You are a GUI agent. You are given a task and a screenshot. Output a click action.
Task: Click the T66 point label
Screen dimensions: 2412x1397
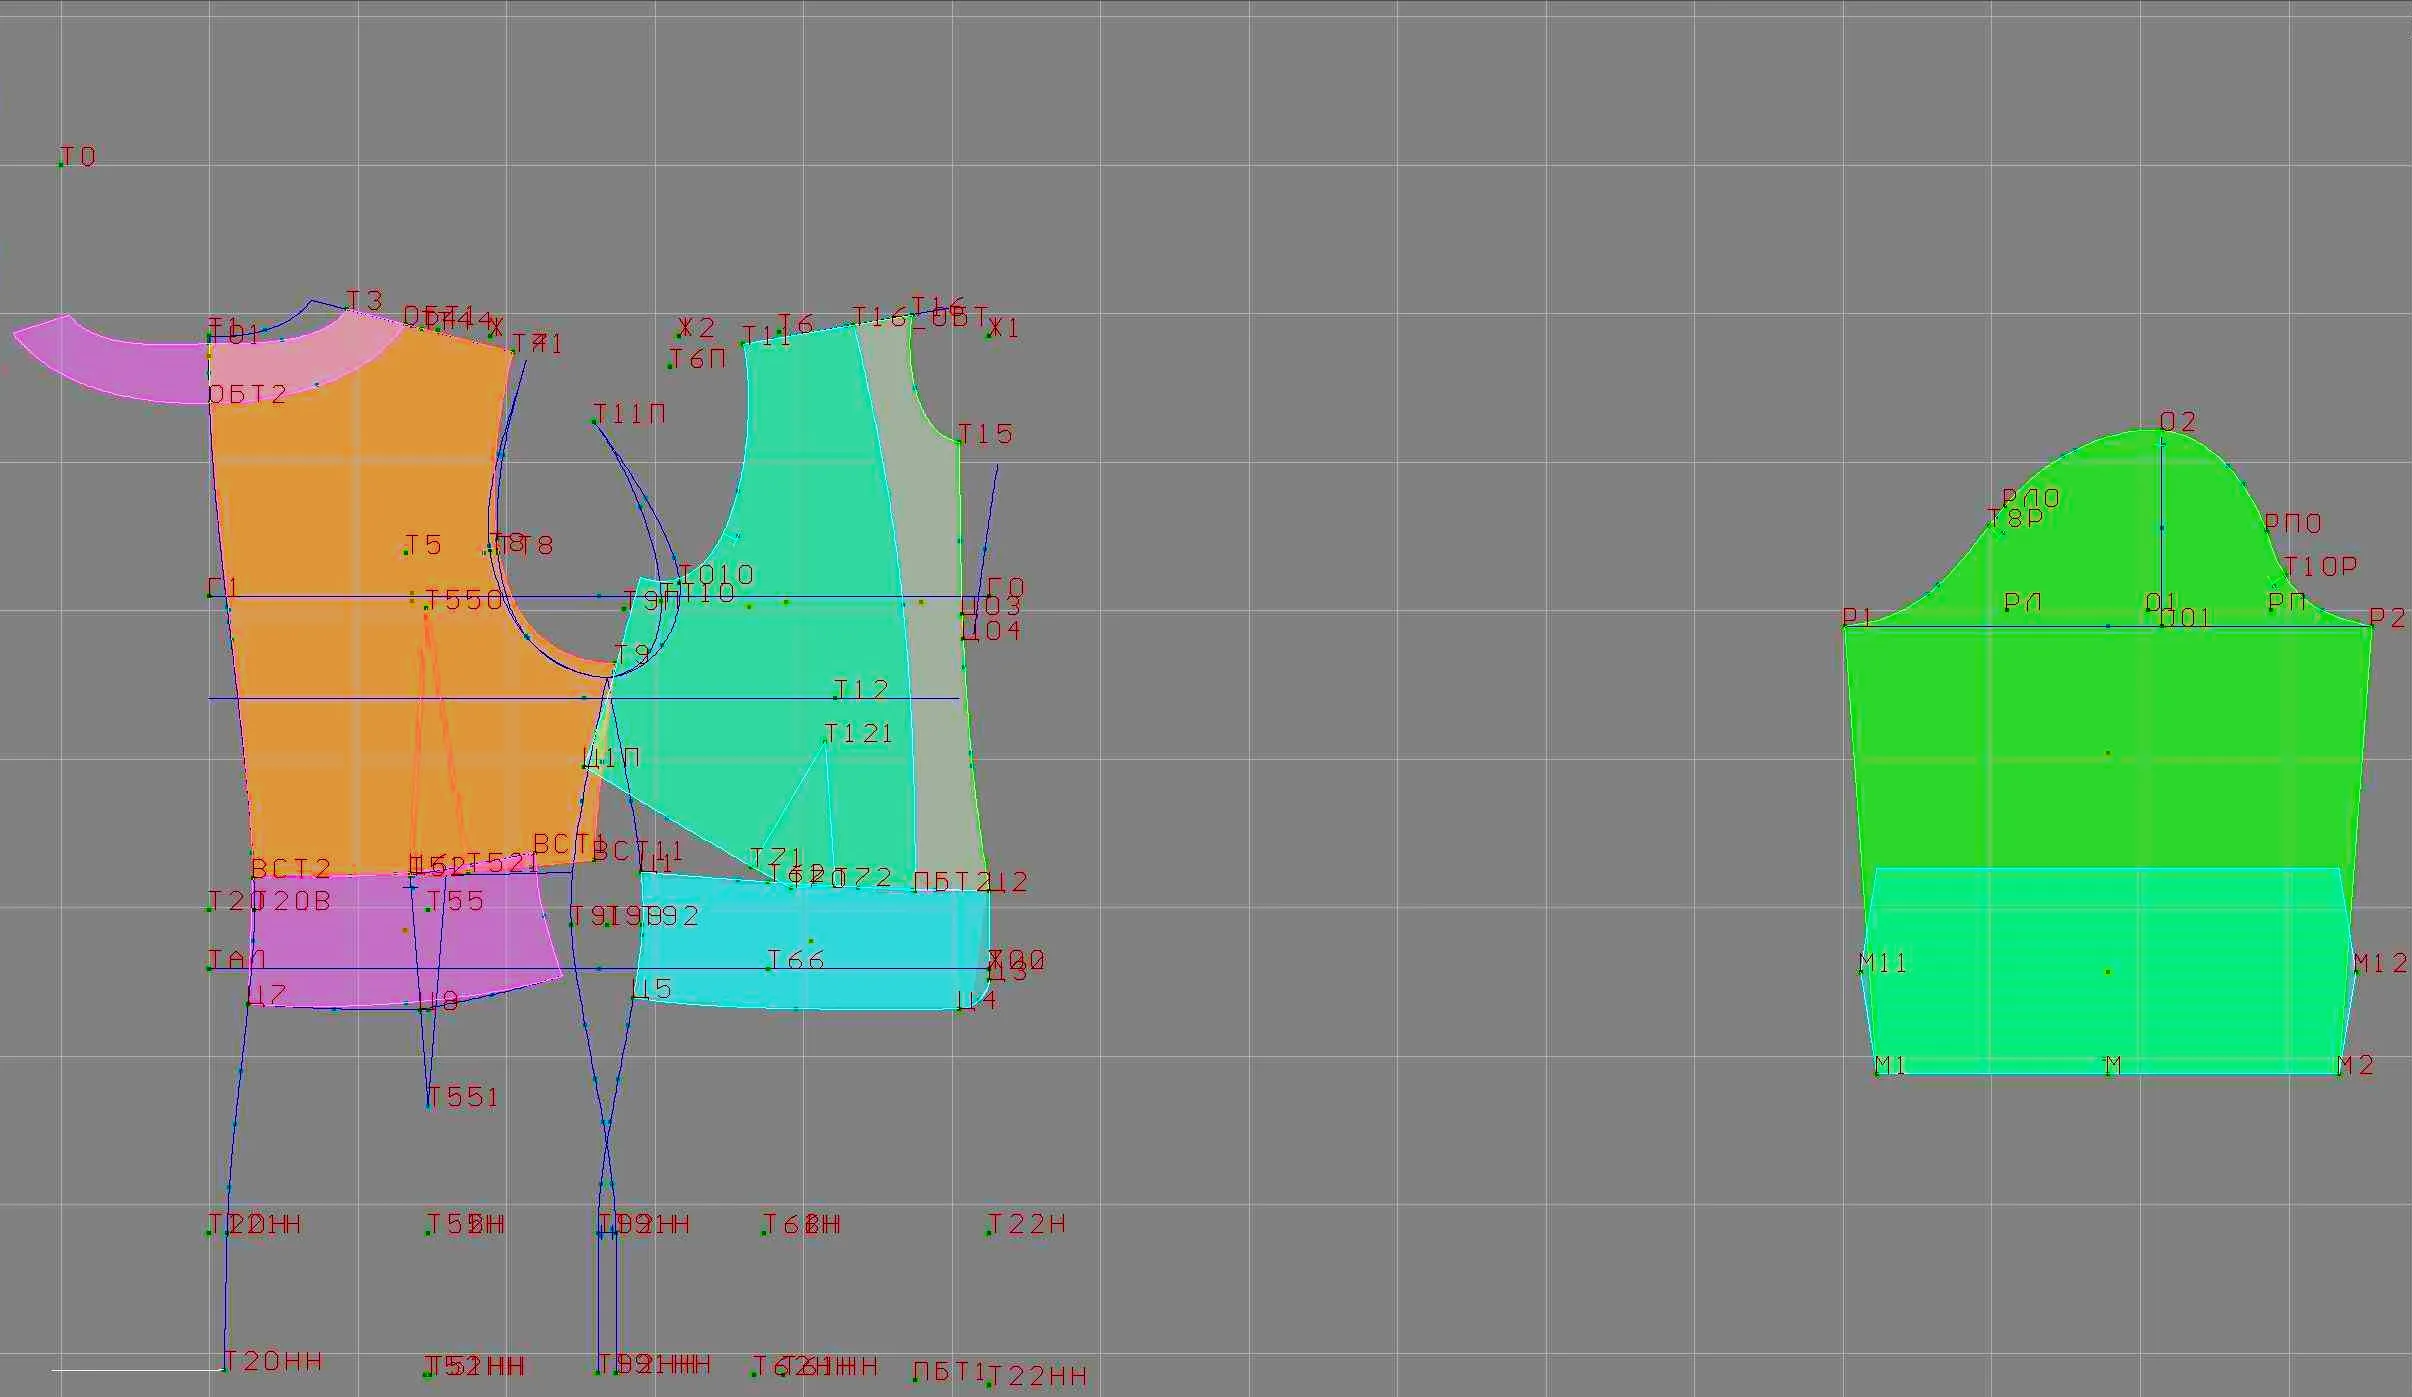coord(797,961)
